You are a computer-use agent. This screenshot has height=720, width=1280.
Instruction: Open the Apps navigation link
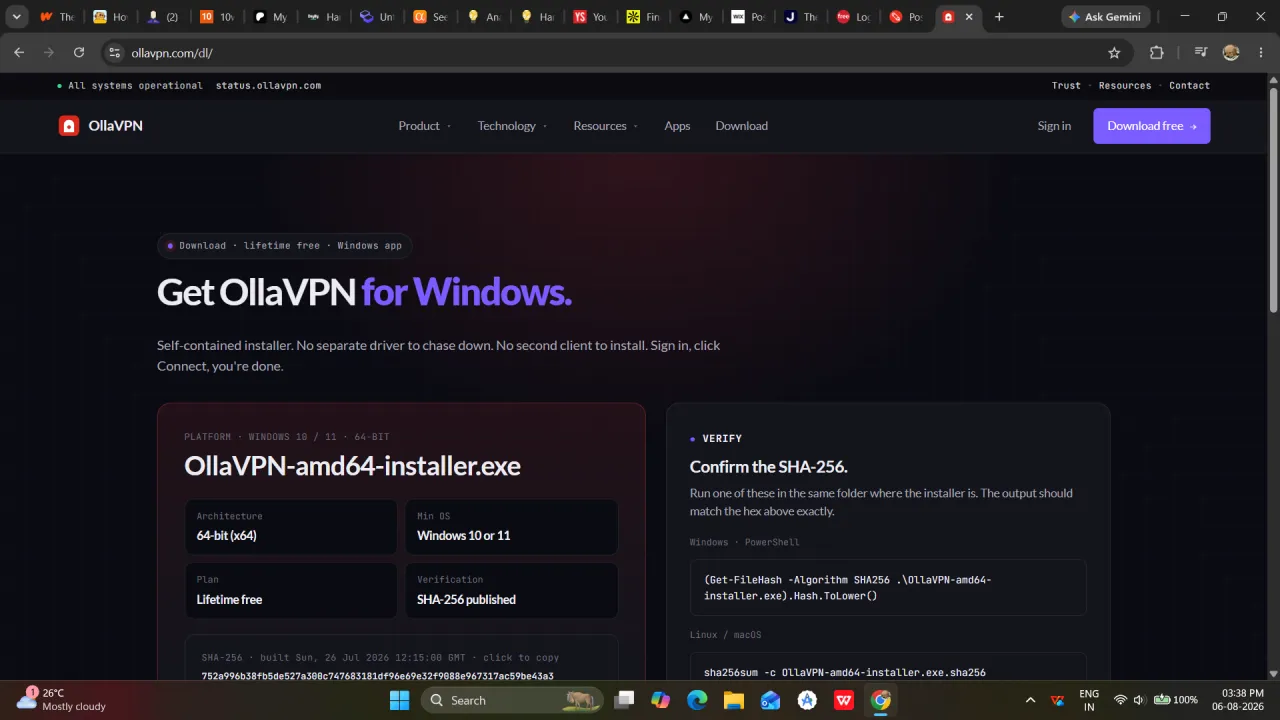(677, 126)
